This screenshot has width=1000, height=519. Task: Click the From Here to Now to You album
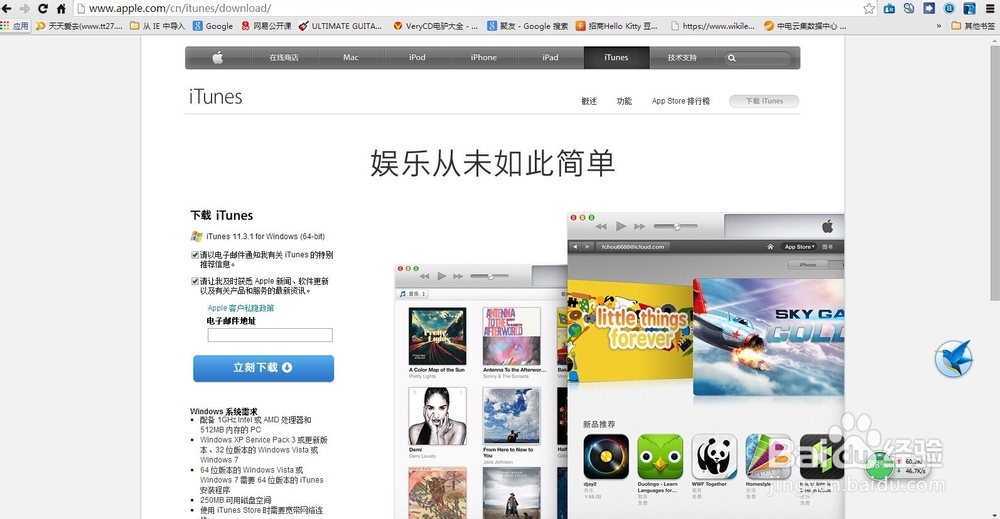[511, 416]
